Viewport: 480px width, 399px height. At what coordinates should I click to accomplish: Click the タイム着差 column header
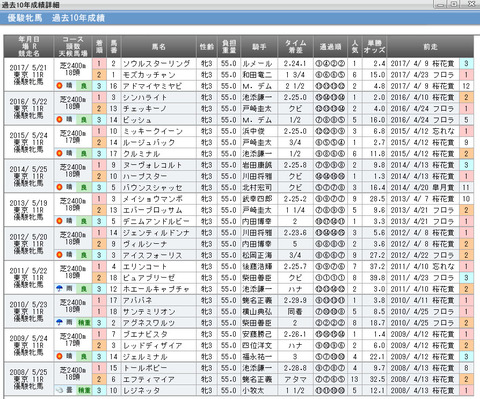click(x=295, y=47)
